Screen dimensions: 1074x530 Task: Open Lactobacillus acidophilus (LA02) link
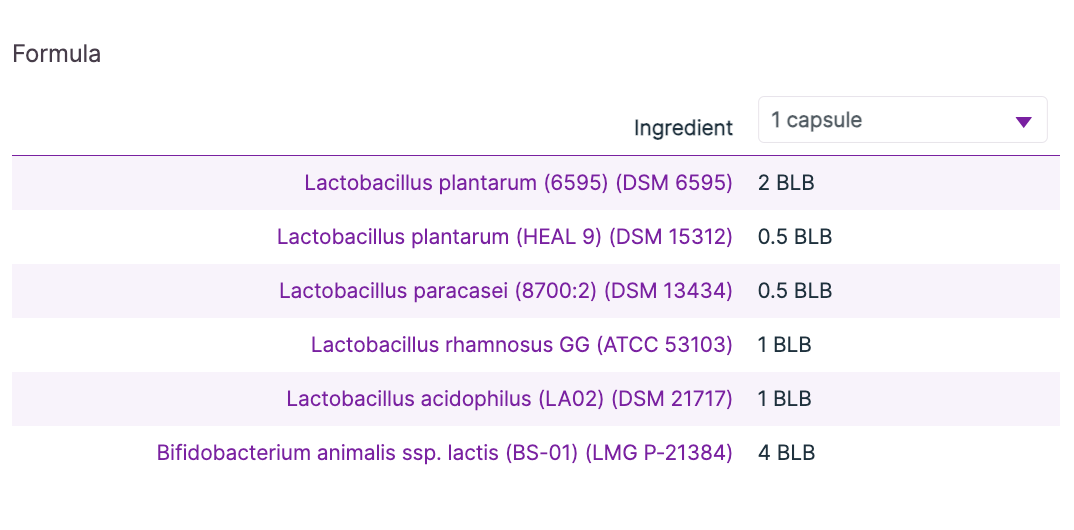click(509, 399)
